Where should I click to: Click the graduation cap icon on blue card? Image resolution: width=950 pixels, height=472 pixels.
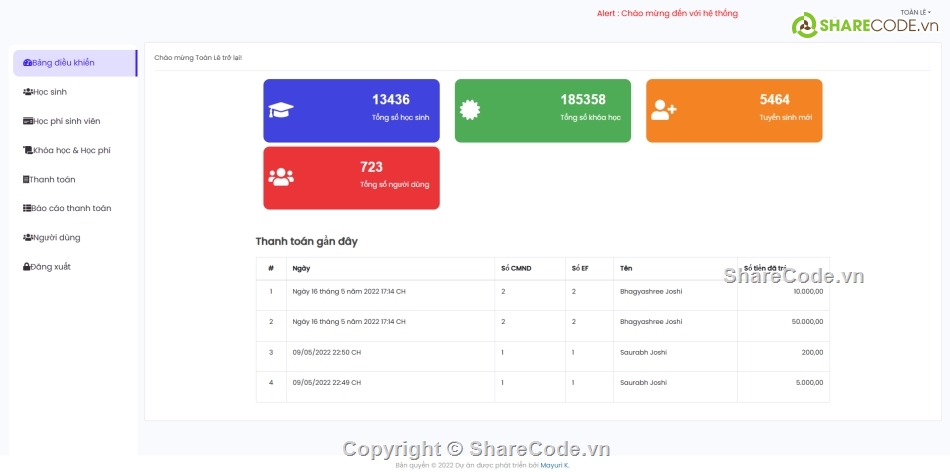tap(281, 110)
